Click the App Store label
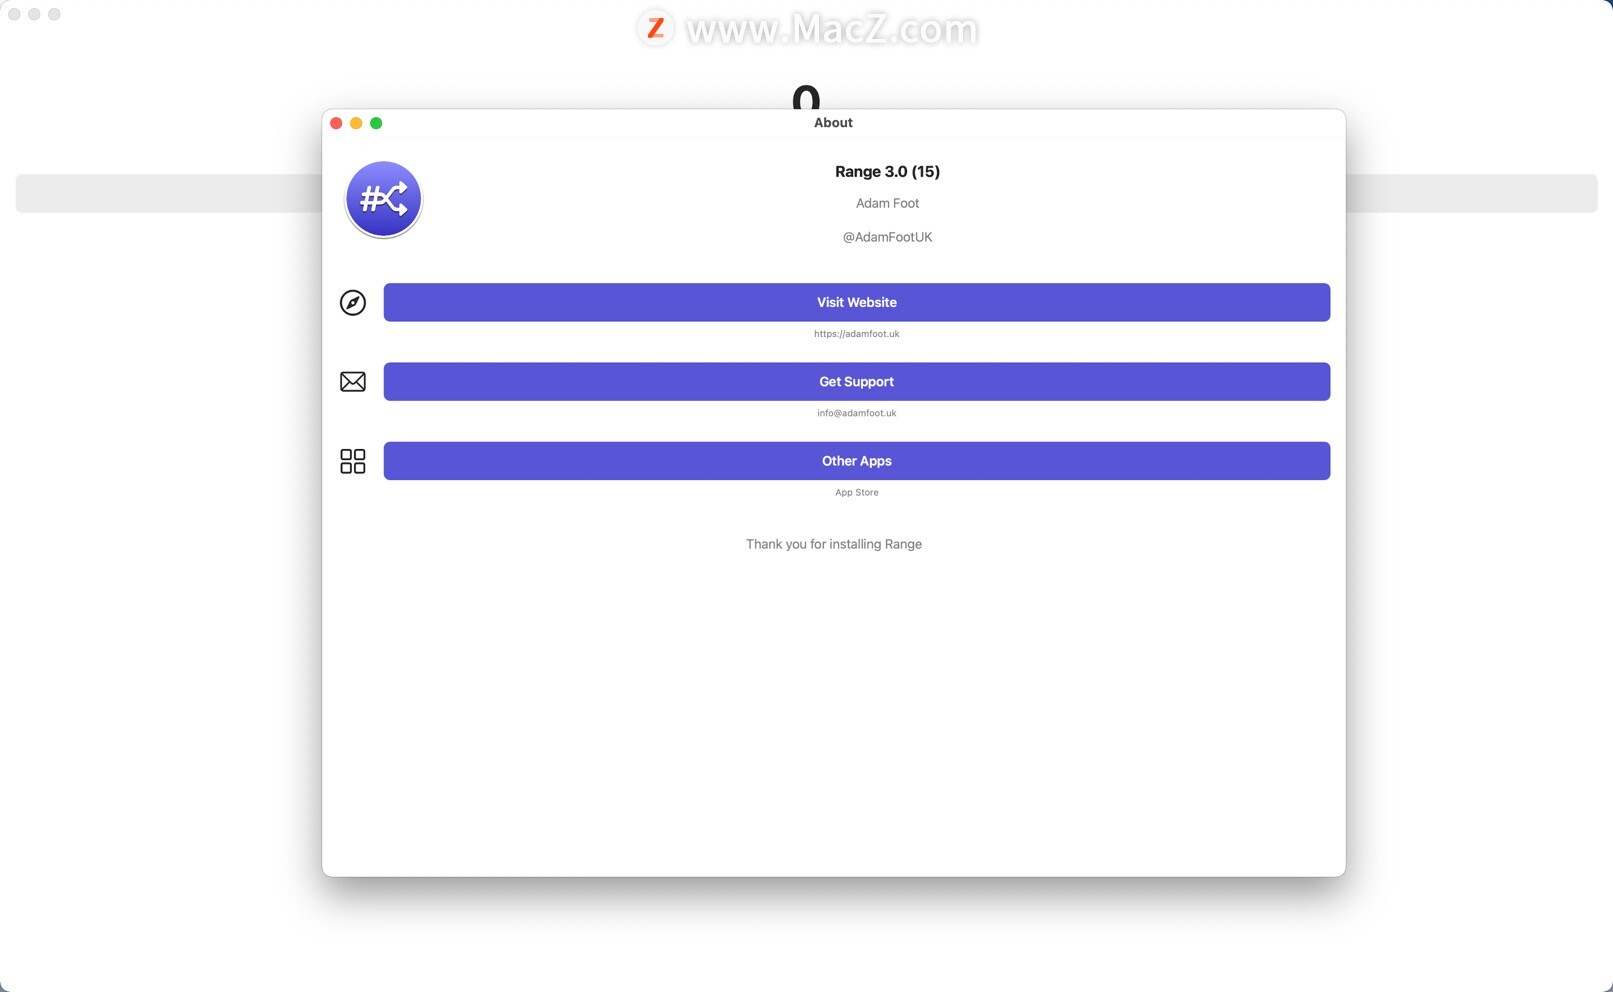The width and height of the screenshot is (1613, 992). 857,492
